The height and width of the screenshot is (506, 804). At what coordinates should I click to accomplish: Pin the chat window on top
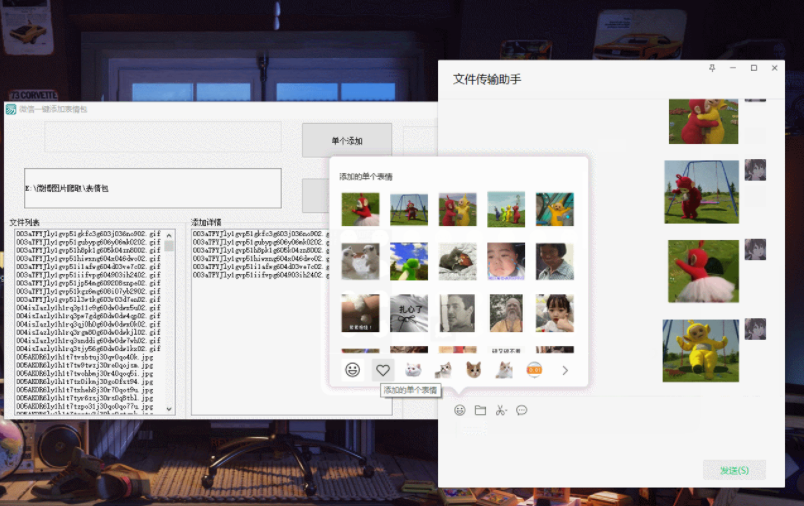712,68
